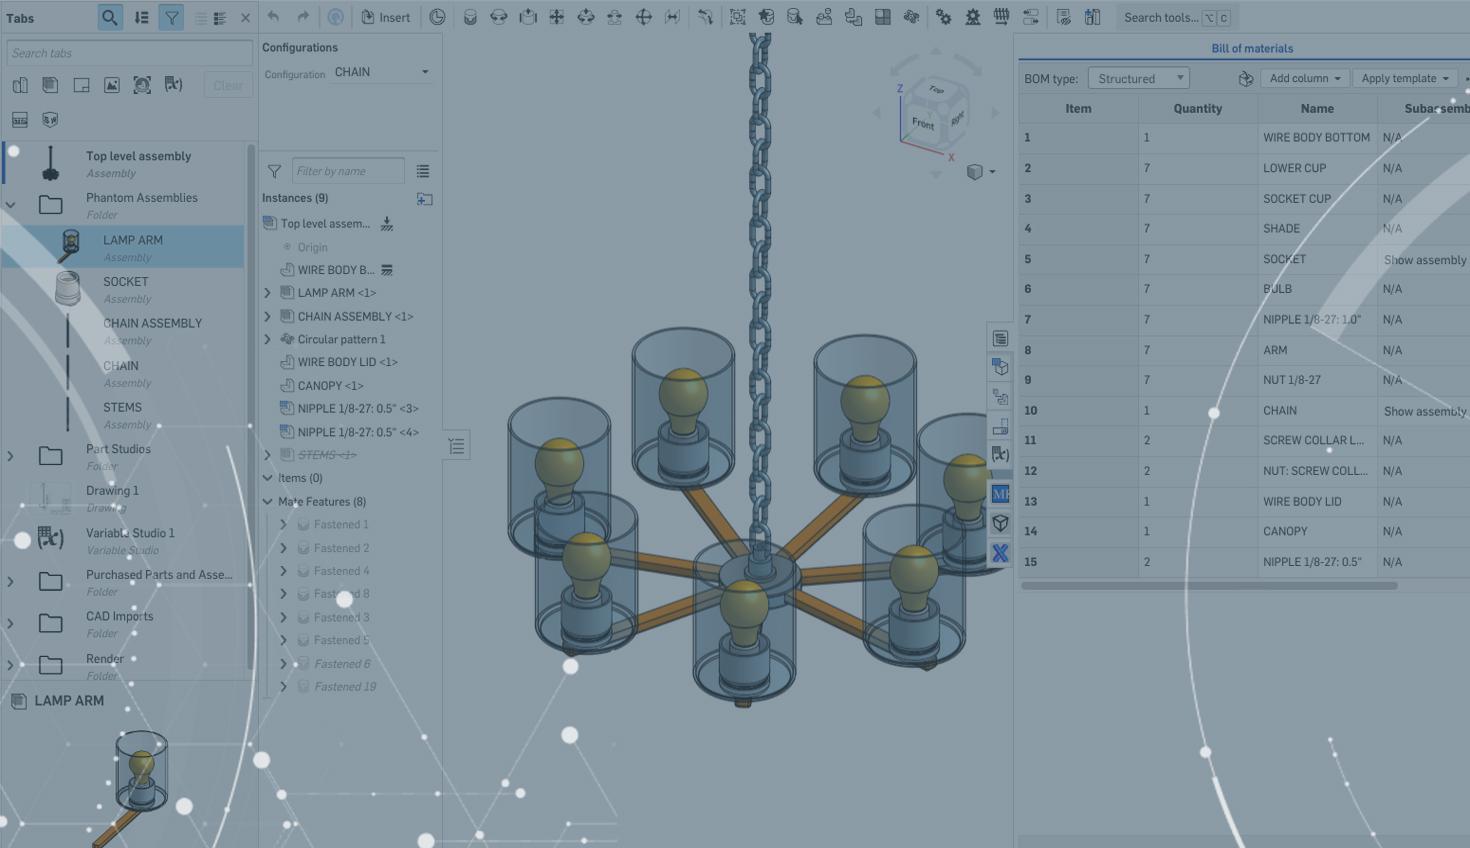Viewport: 1470px width, 848px height.
Task: Select the Revolute mate tool icon
Action: point(499,17)
